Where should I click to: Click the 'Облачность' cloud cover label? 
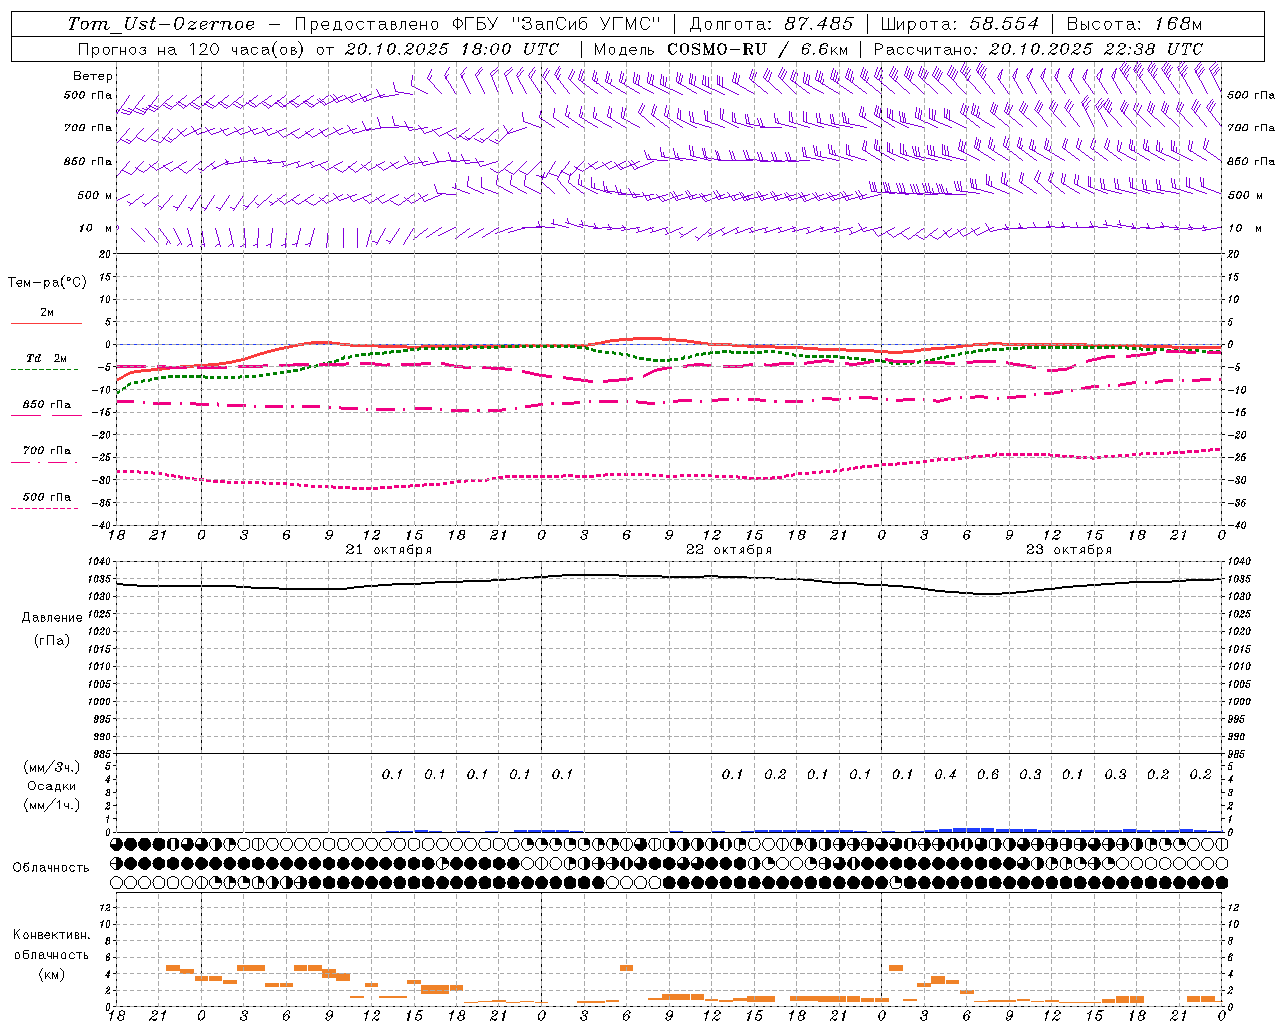[51, 867]
